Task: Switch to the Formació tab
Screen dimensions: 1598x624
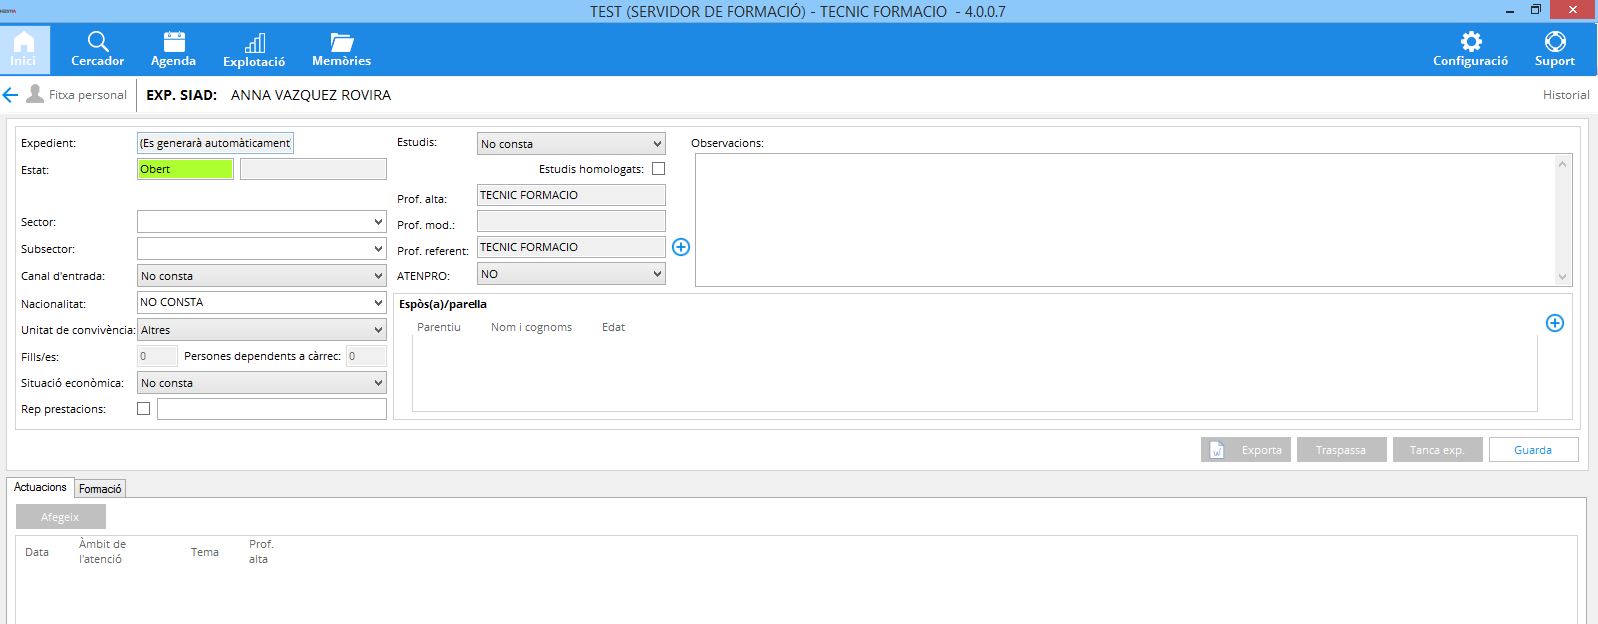Action: 100,489
